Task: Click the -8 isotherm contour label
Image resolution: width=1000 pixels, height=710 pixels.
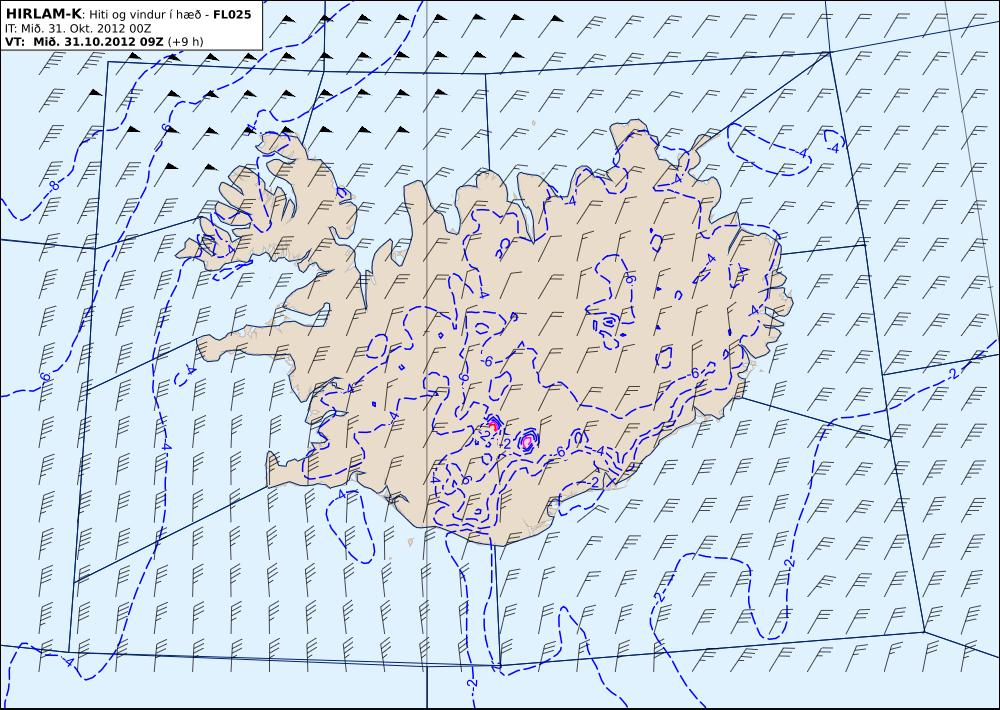Action: 54,186
